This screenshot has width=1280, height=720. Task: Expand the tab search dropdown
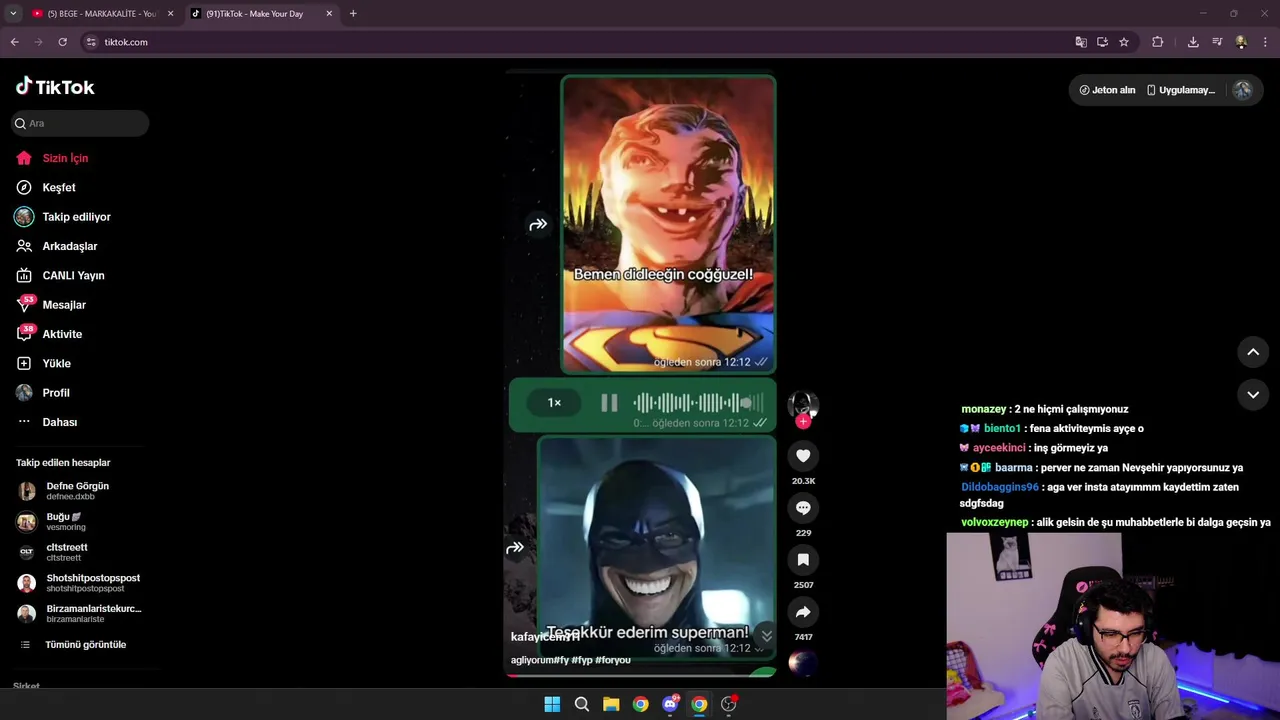13,14
